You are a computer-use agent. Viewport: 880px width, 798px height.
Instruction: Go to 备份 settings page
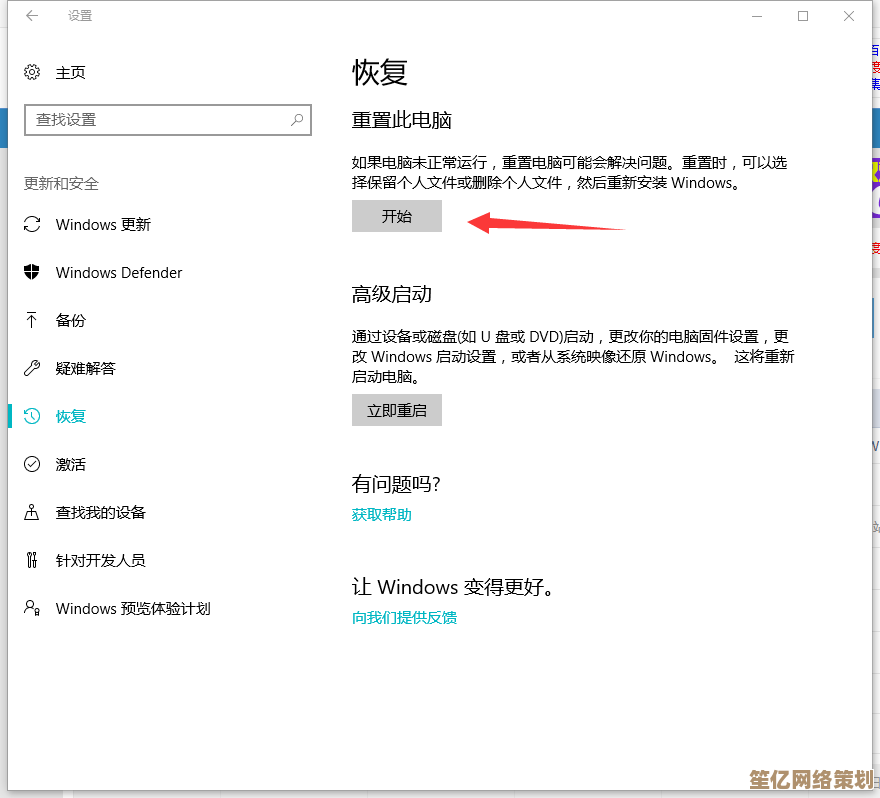pyautogui.click(x=71, y=321)
